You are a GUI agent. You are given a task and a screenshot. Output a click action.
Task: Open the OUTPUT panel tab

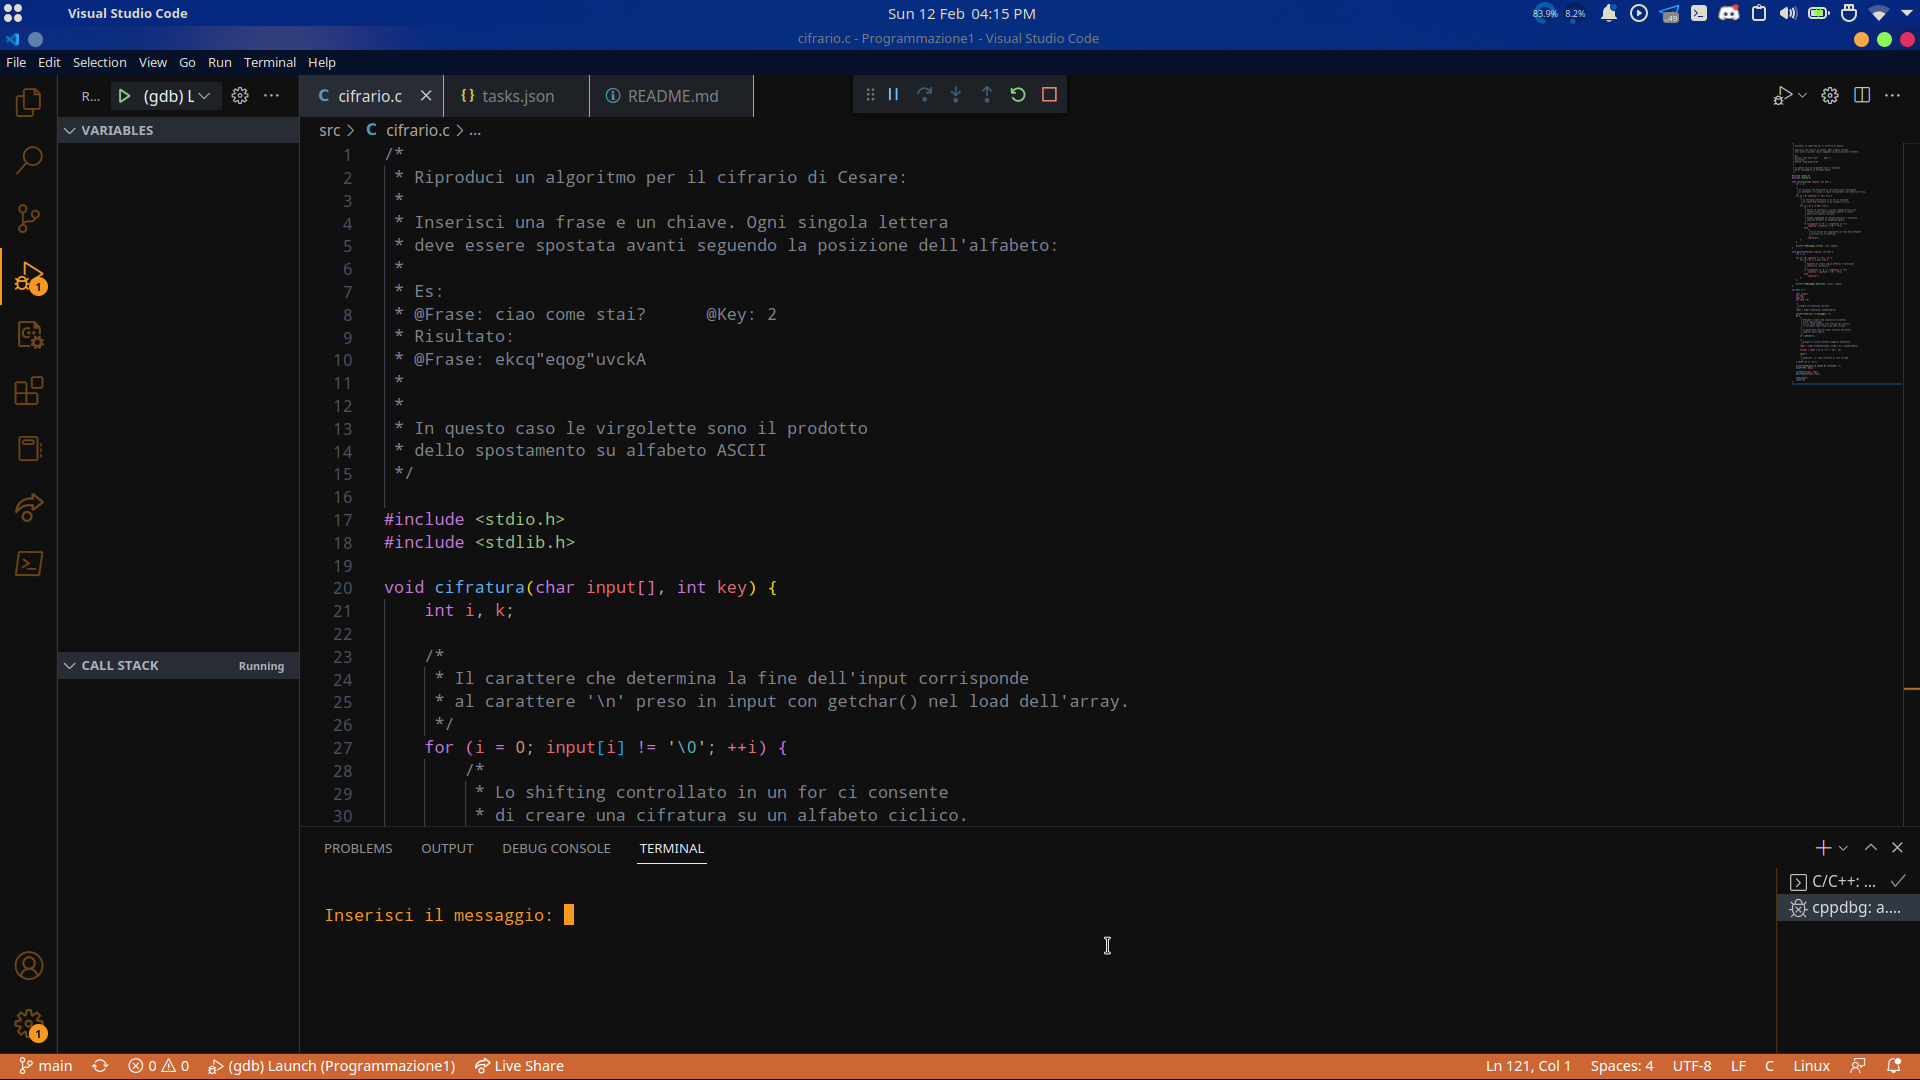tap(447, 849)
